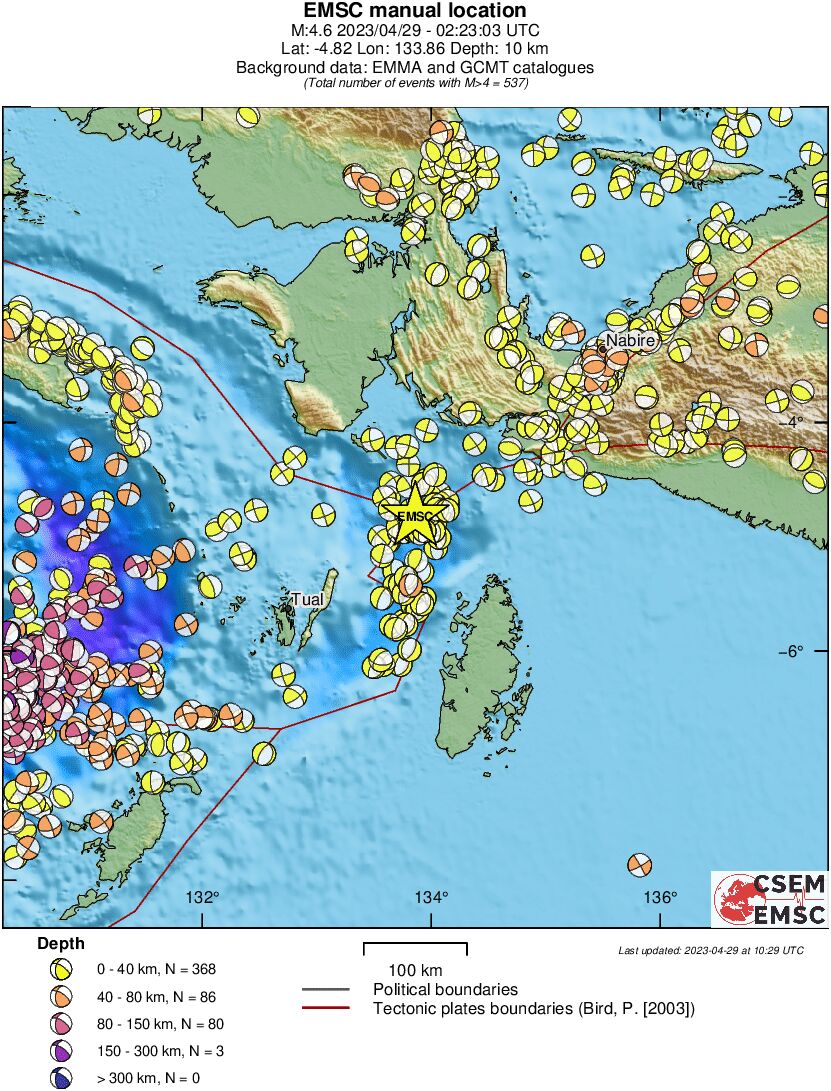Image resolution: width=831 pixels, height=1091 pixels.
Task: Click the "Depth" legend heading
Action: (61, 943)
